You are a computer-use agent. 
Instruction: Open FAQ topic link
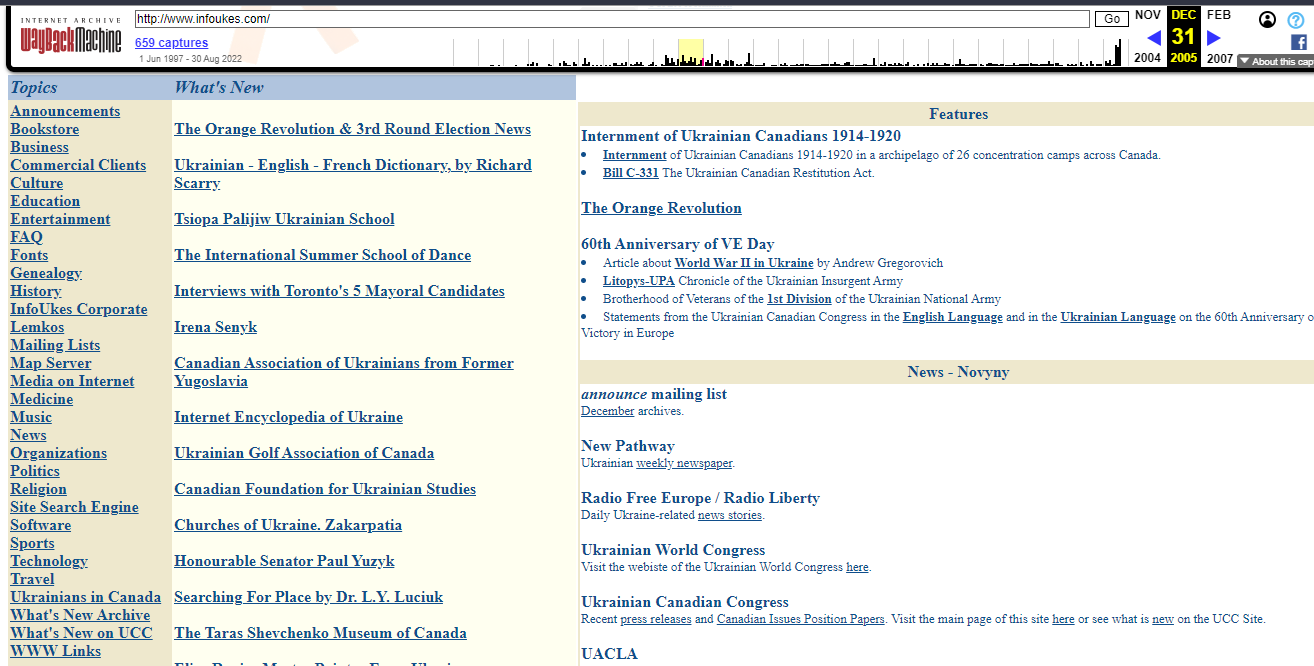(27, 237)
